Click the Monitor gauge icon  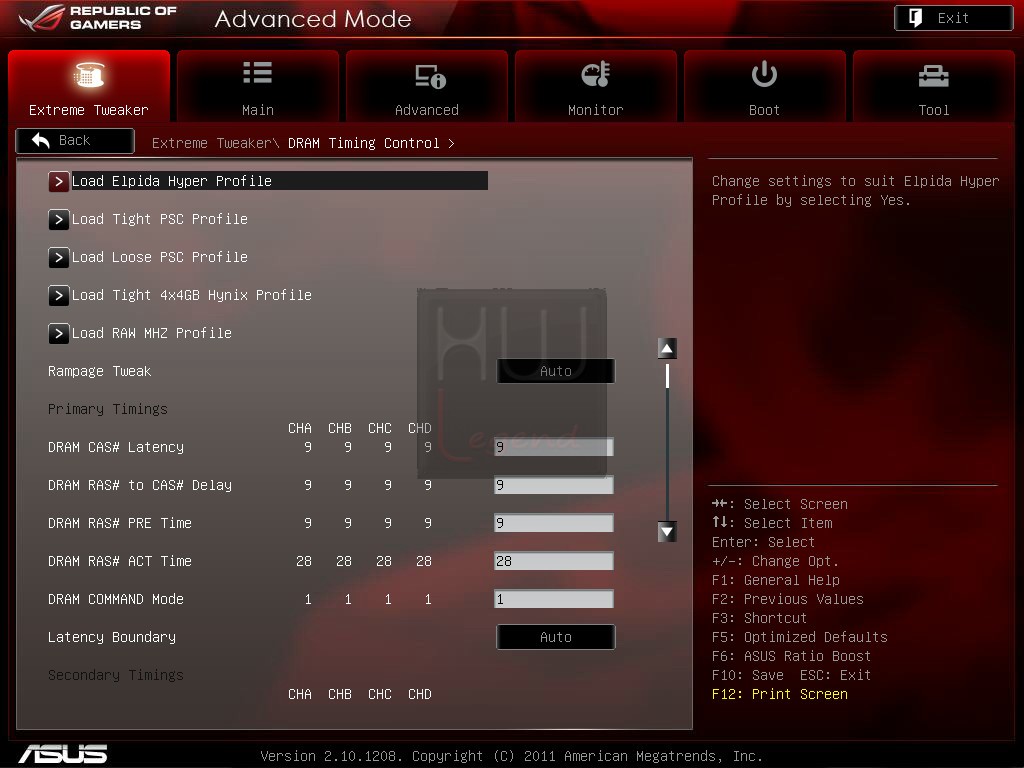(x=596, y=74)
